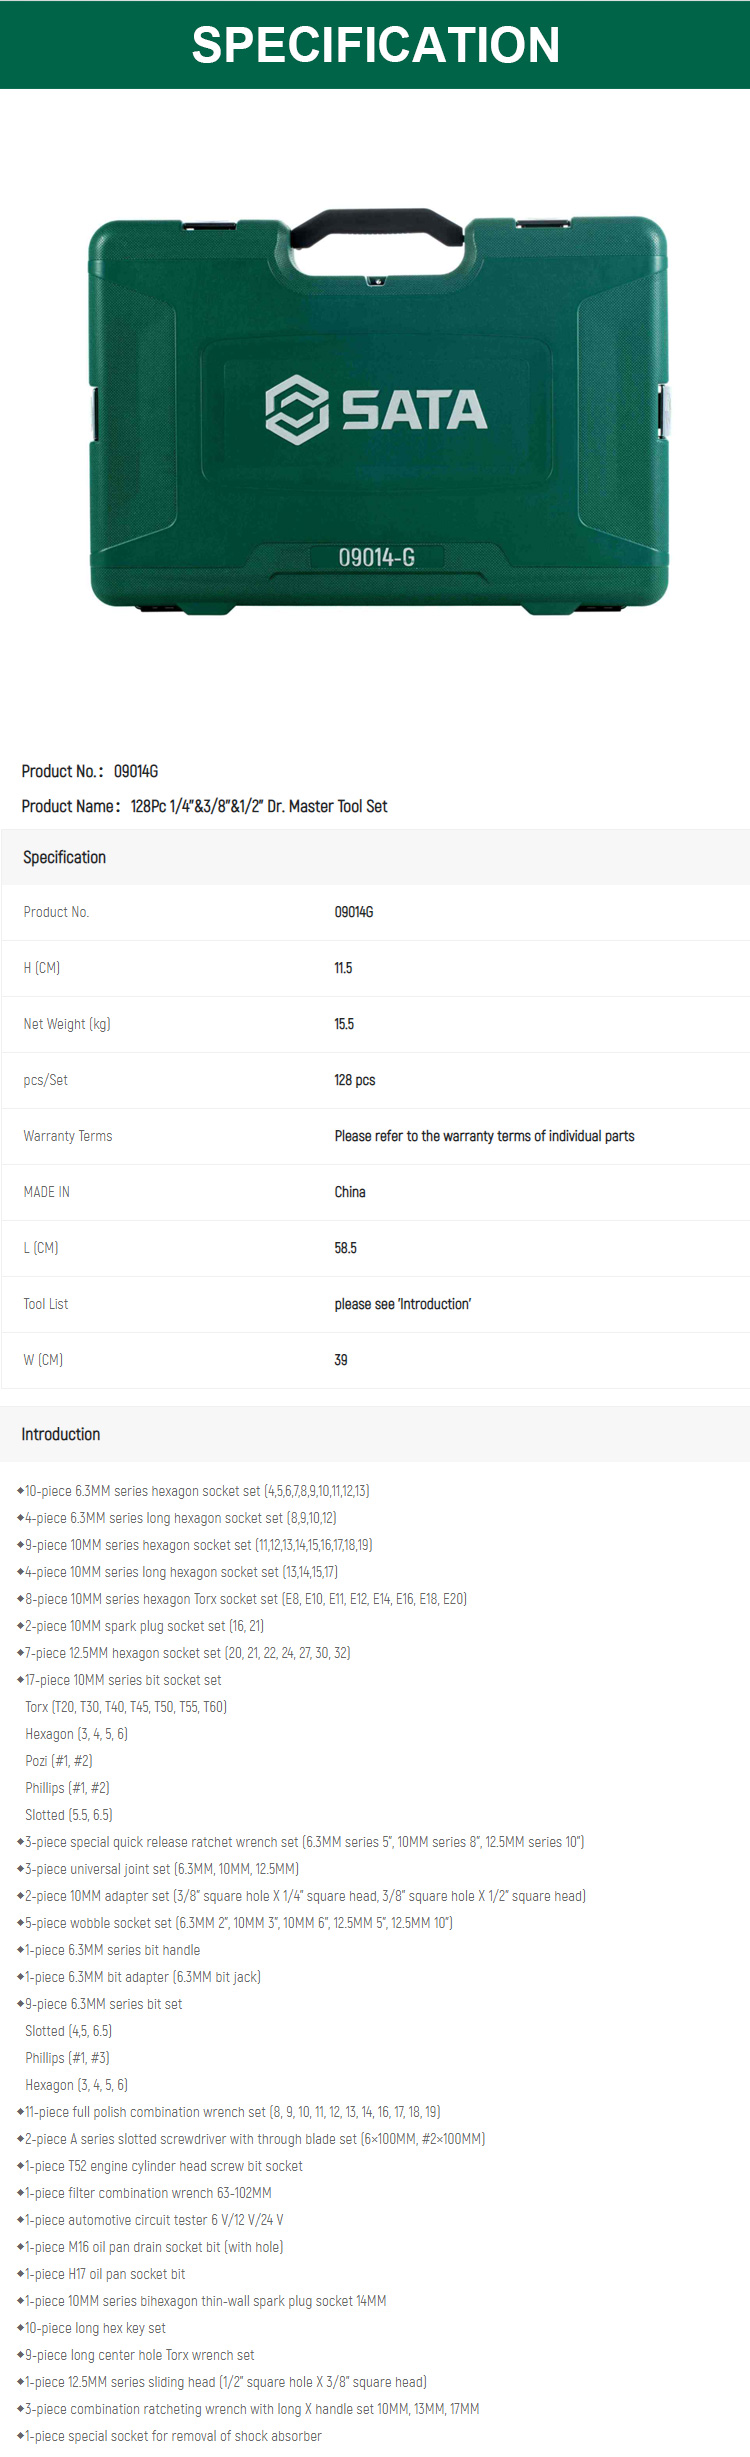Click the green toolbox product image
Image resolution: width=750 pixels, height=2457 pixels.
(377, 411)
